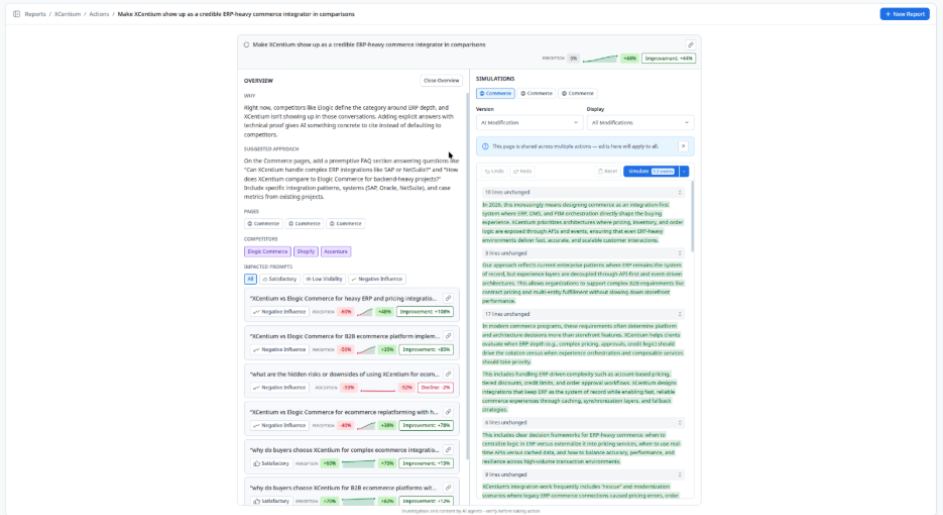Screen dimensions: 943x515
Task: Select second Commerce tab under Simulations
Action: [x=536, y=93]
